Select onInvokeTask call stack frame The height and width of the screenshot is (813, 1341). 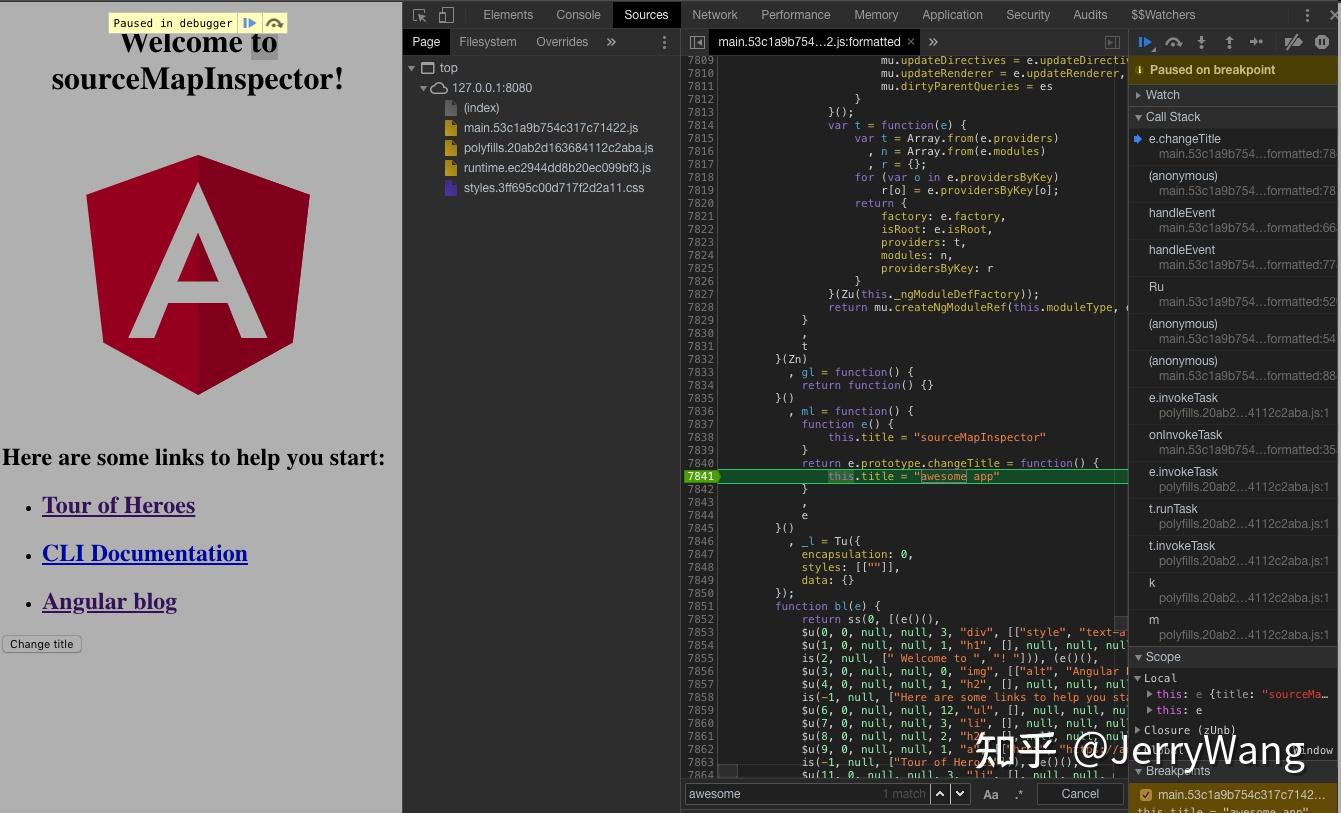(x=1235, y=442)
